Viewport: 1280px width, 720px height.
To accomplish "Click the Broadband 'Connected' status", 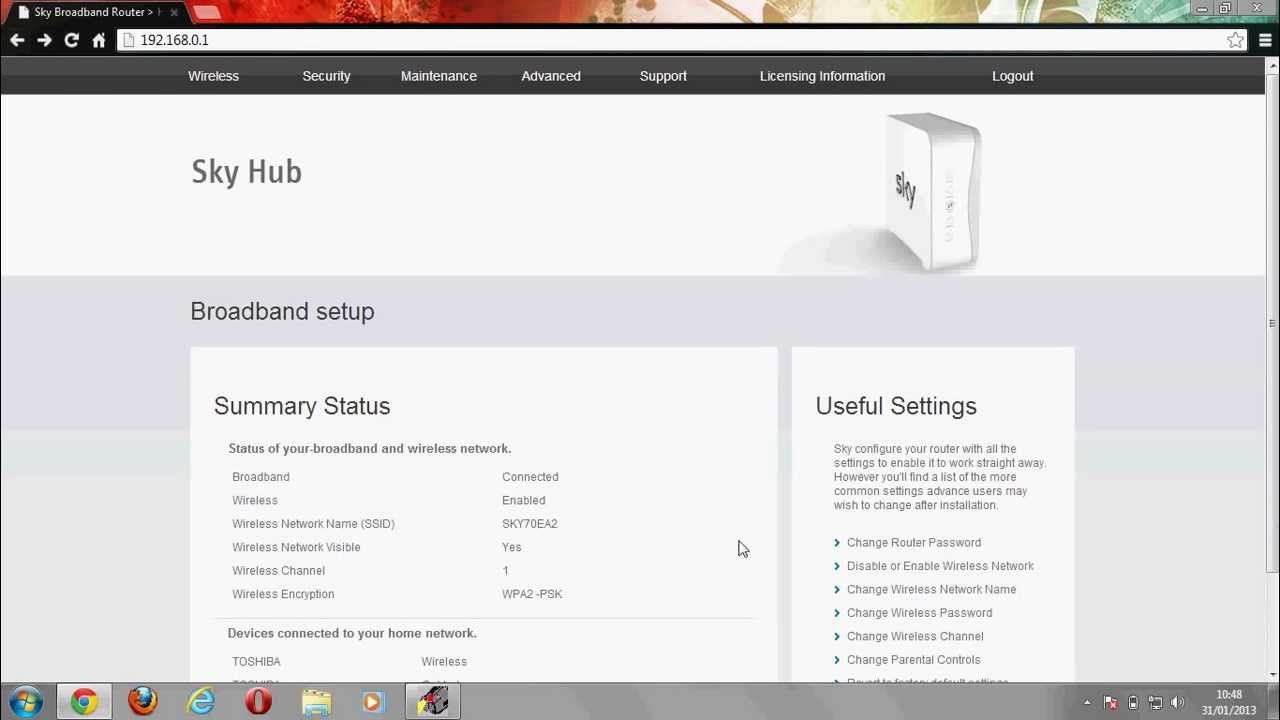I will 530,477.
